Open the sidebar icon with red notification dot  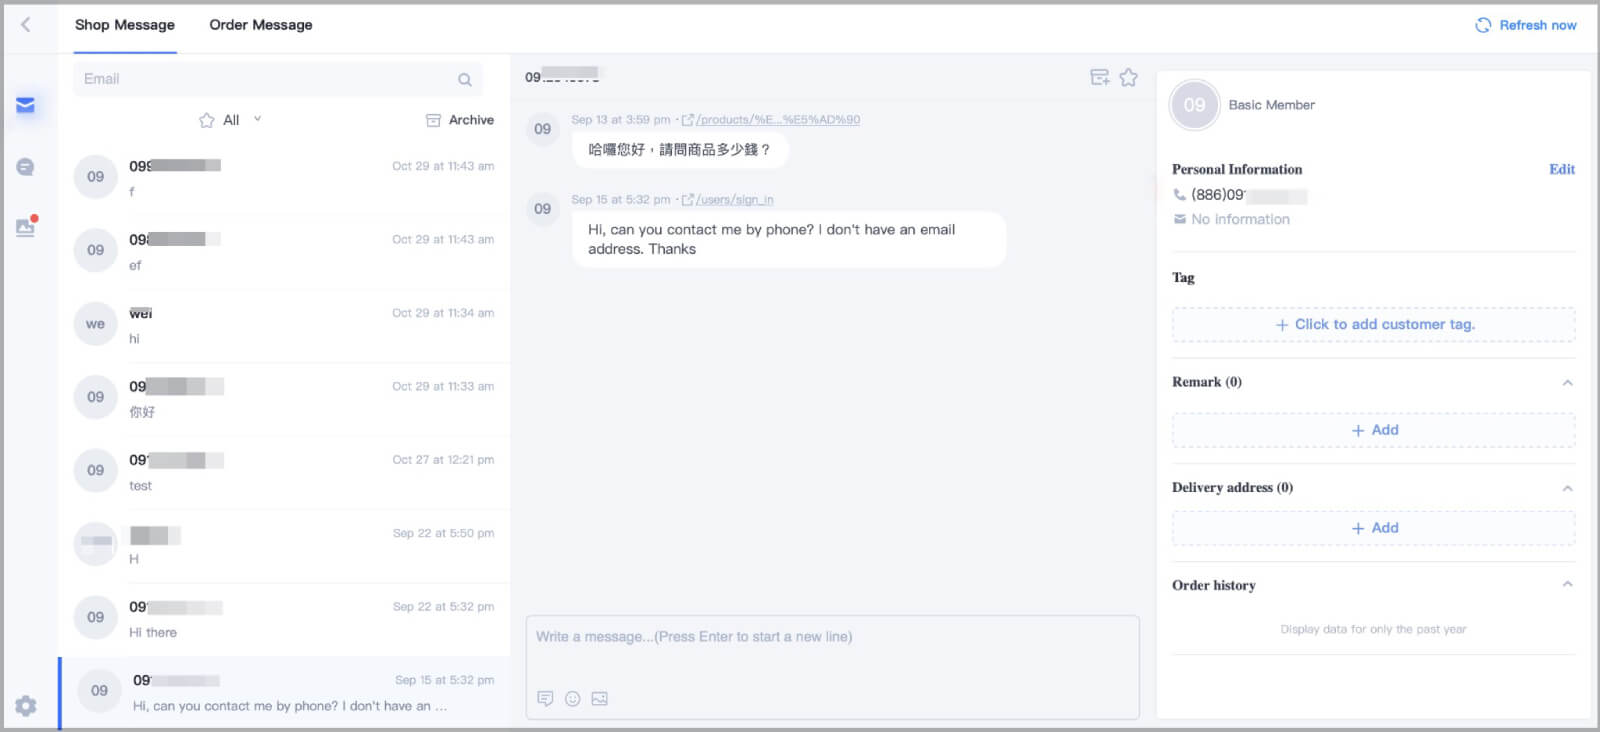pos(25,227)
